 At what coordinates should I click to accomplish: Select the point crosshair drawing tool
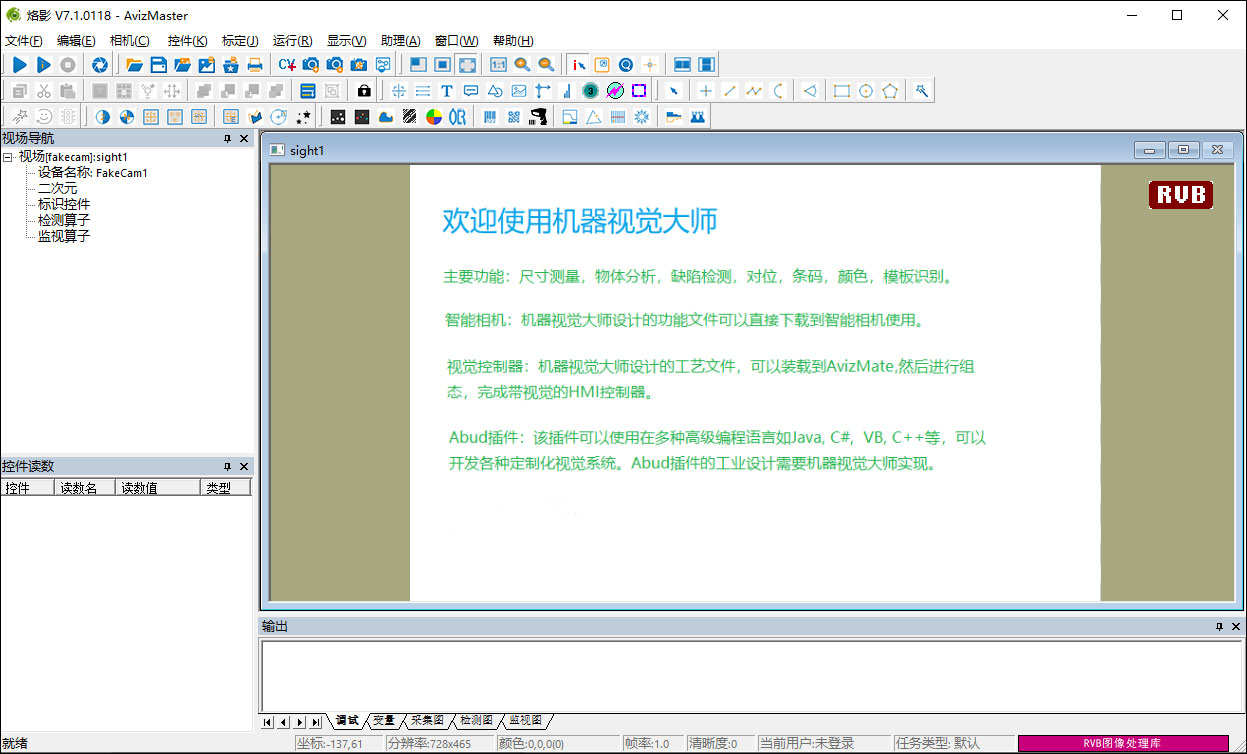click(x=706, y=91)
